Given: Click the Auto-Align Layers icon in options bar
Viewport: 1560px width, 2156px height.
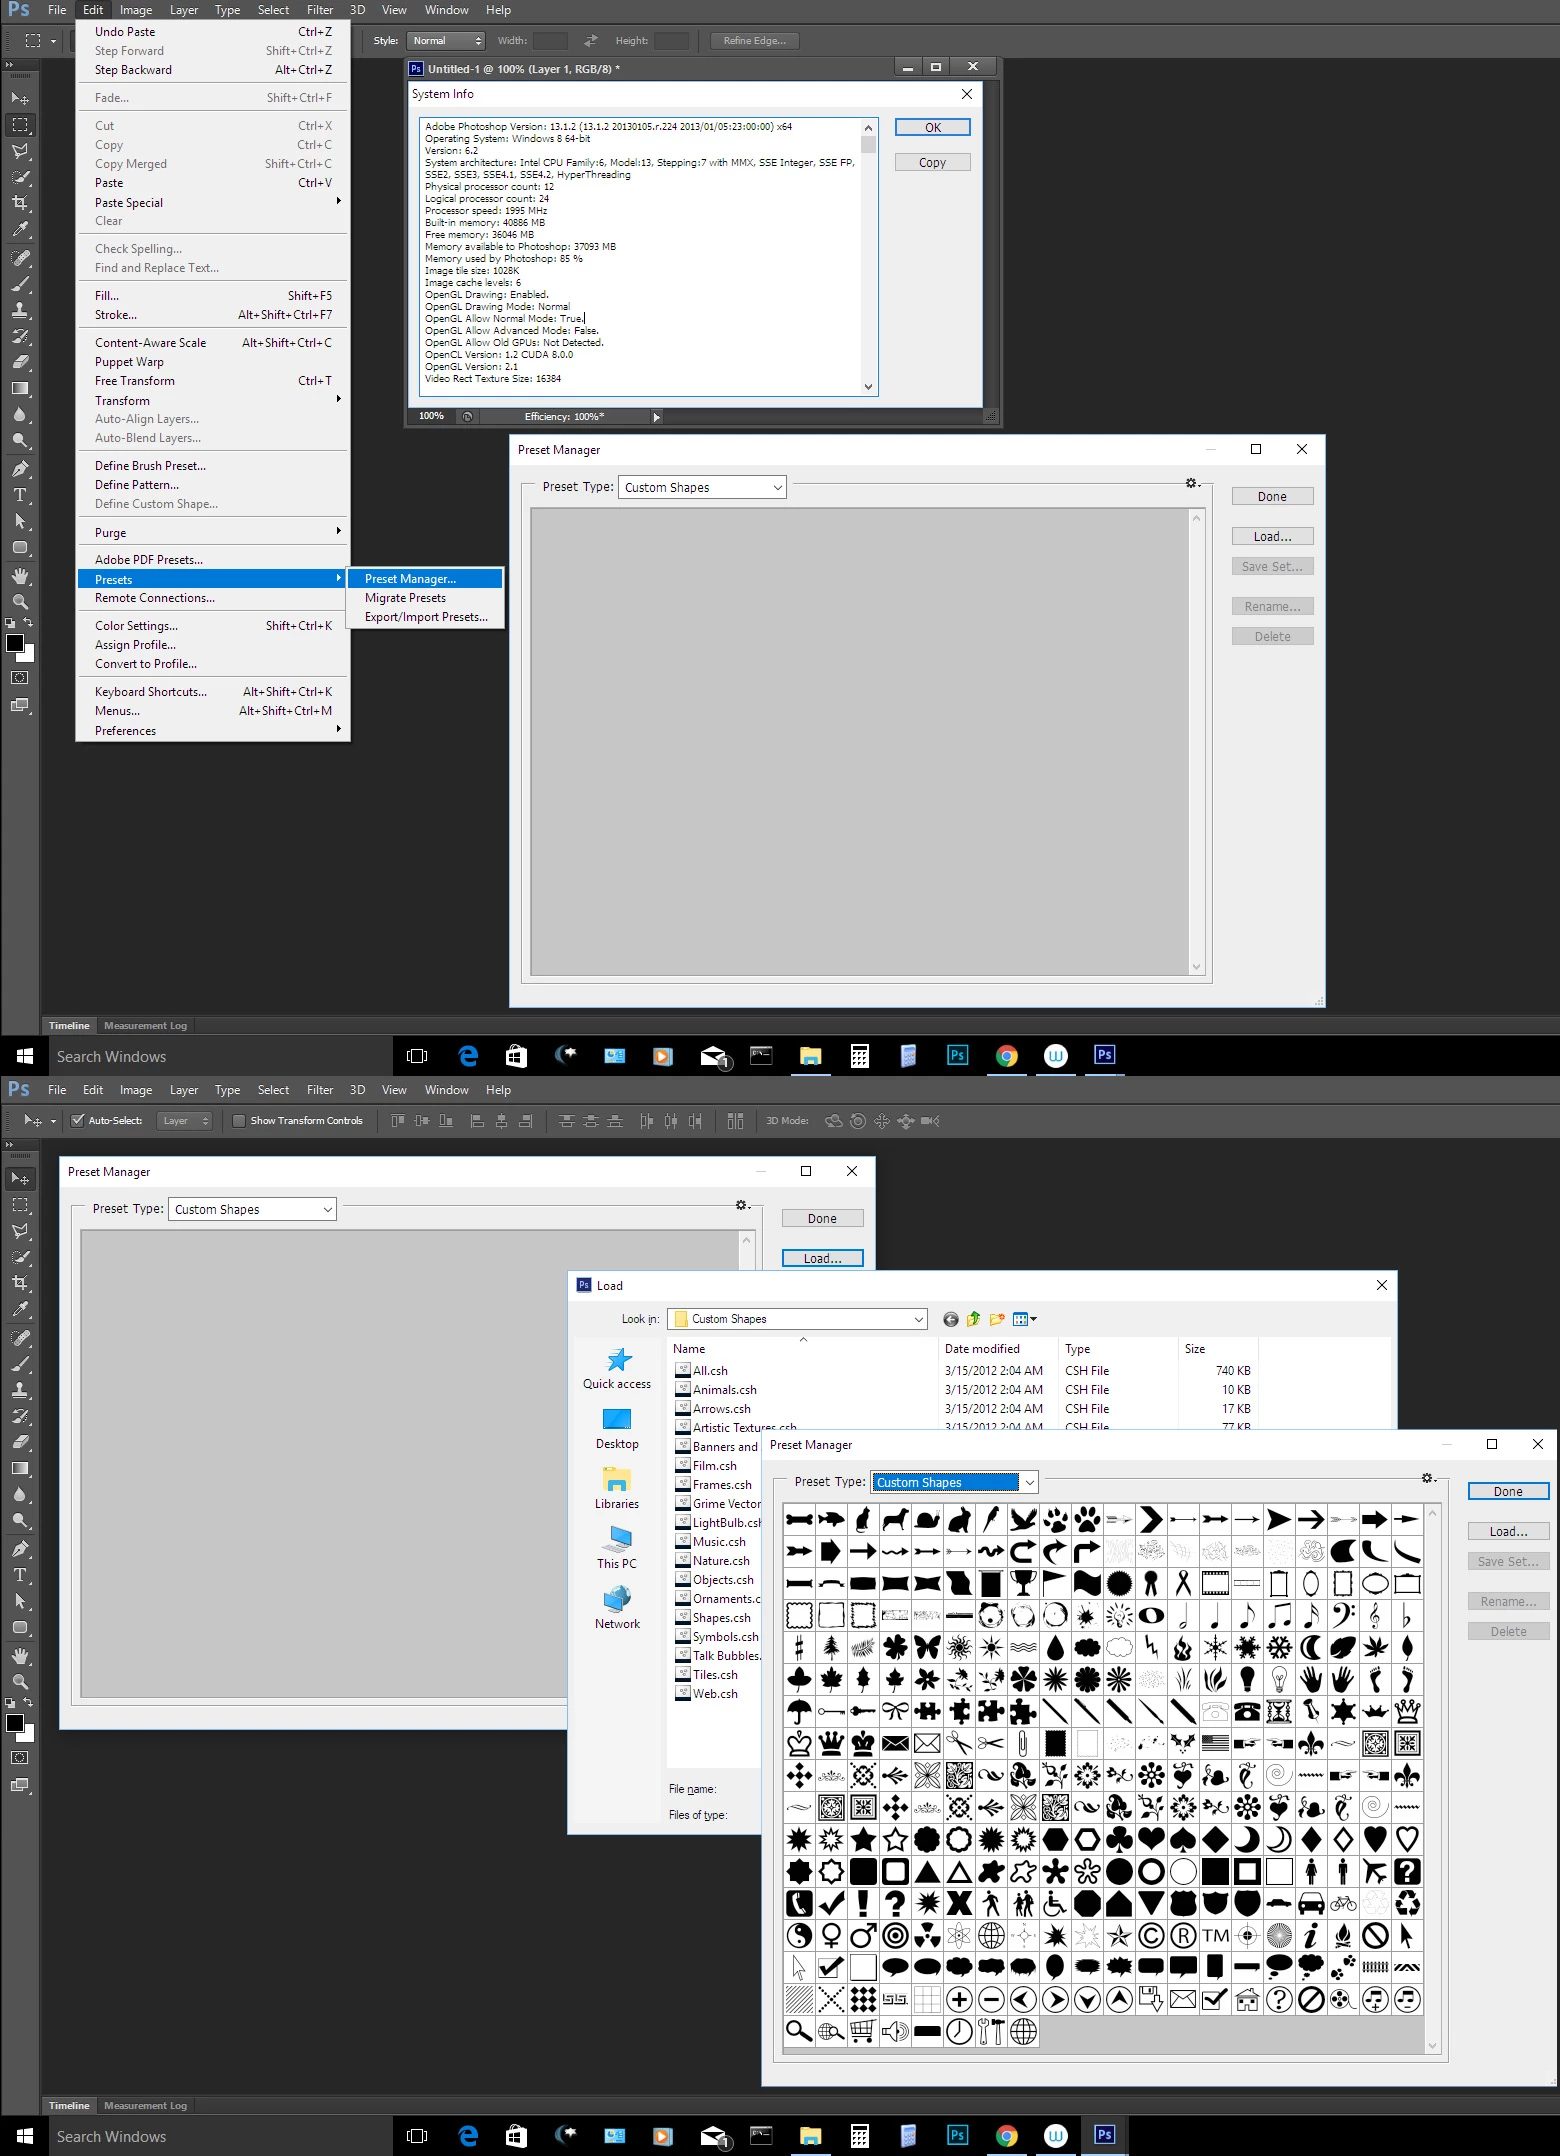Looking at the screenshot, I should [x=735, y=1121].
